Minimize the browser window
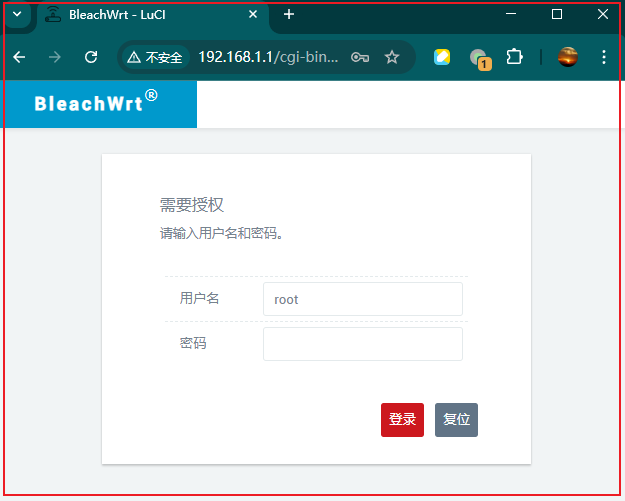This screenshot has width=625, height=501. pos(511,14)
